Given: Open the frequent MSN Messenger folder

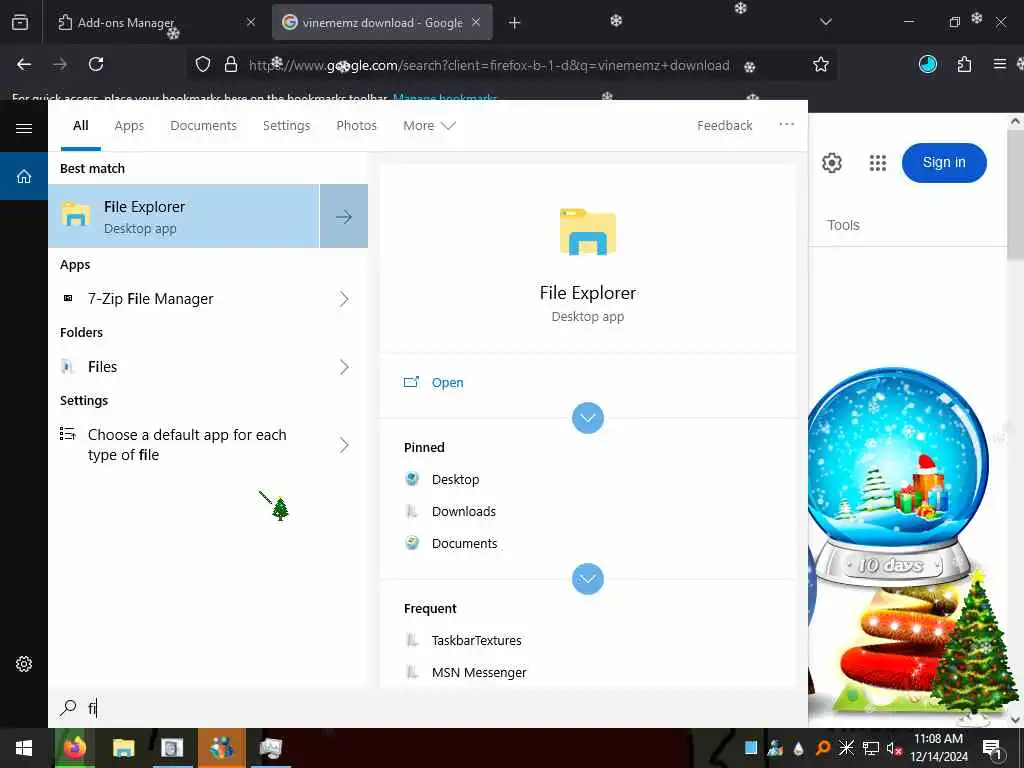Looking at the screenshot, I should point(479,673).
